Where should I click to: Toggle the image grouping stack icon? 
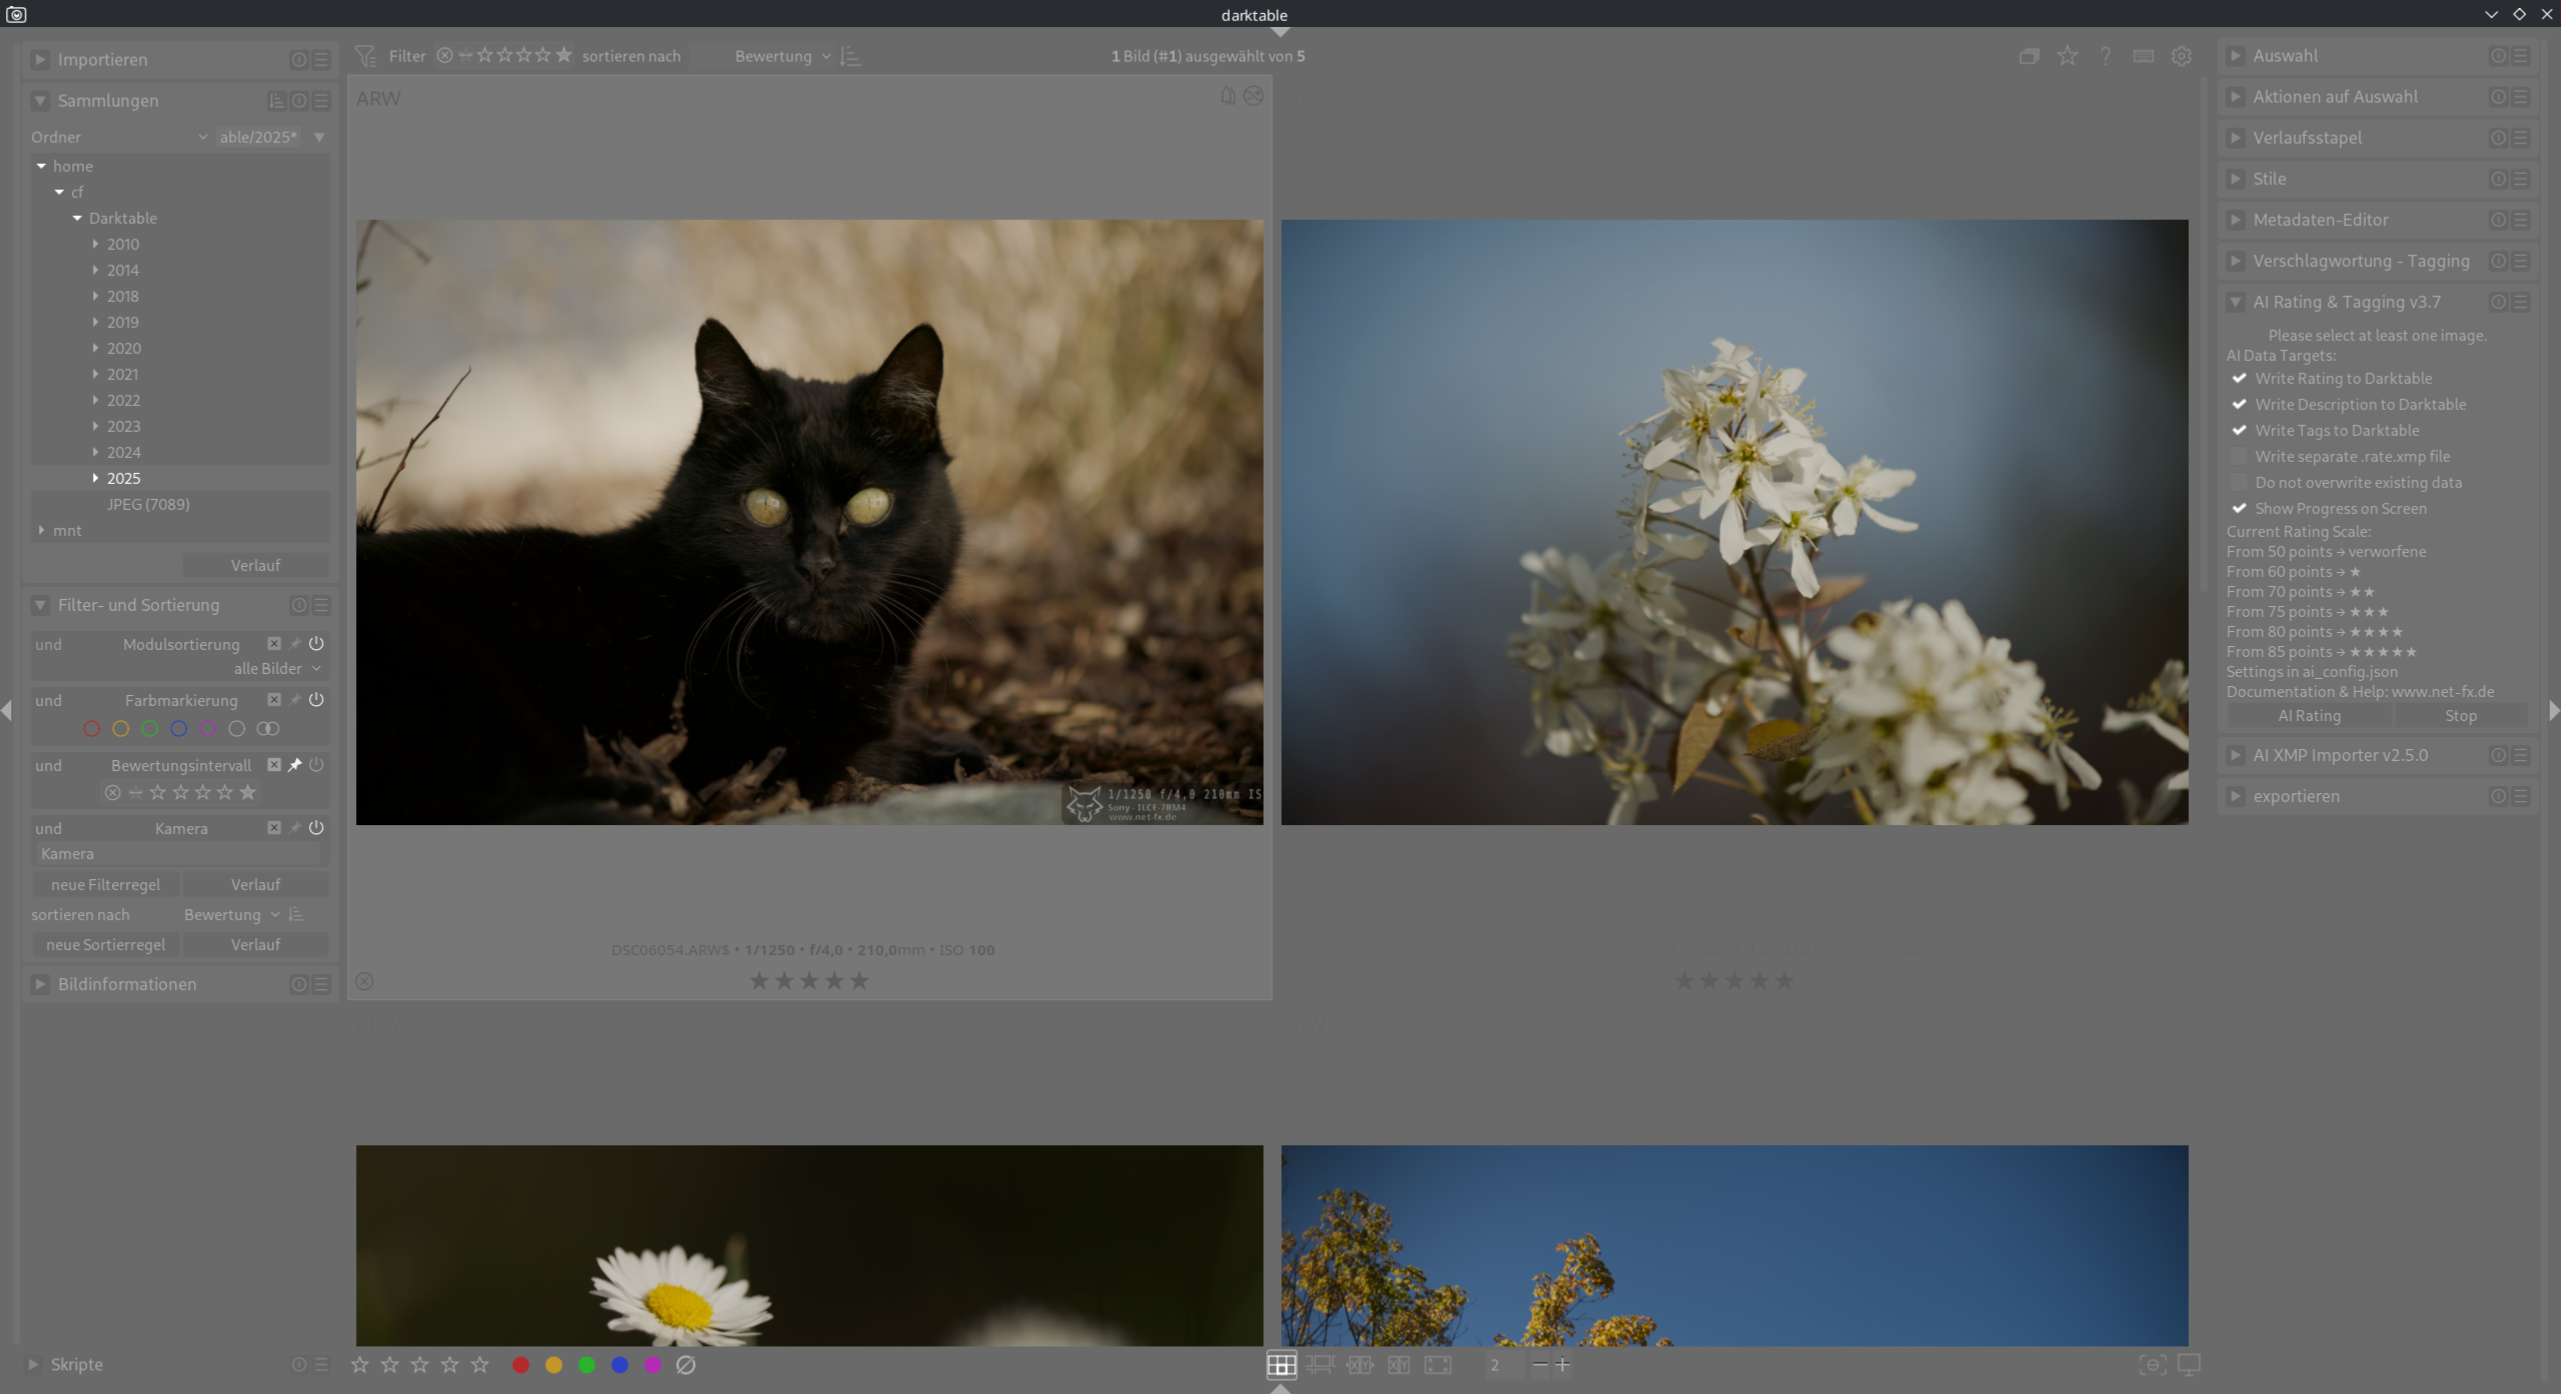(2028, 56)
